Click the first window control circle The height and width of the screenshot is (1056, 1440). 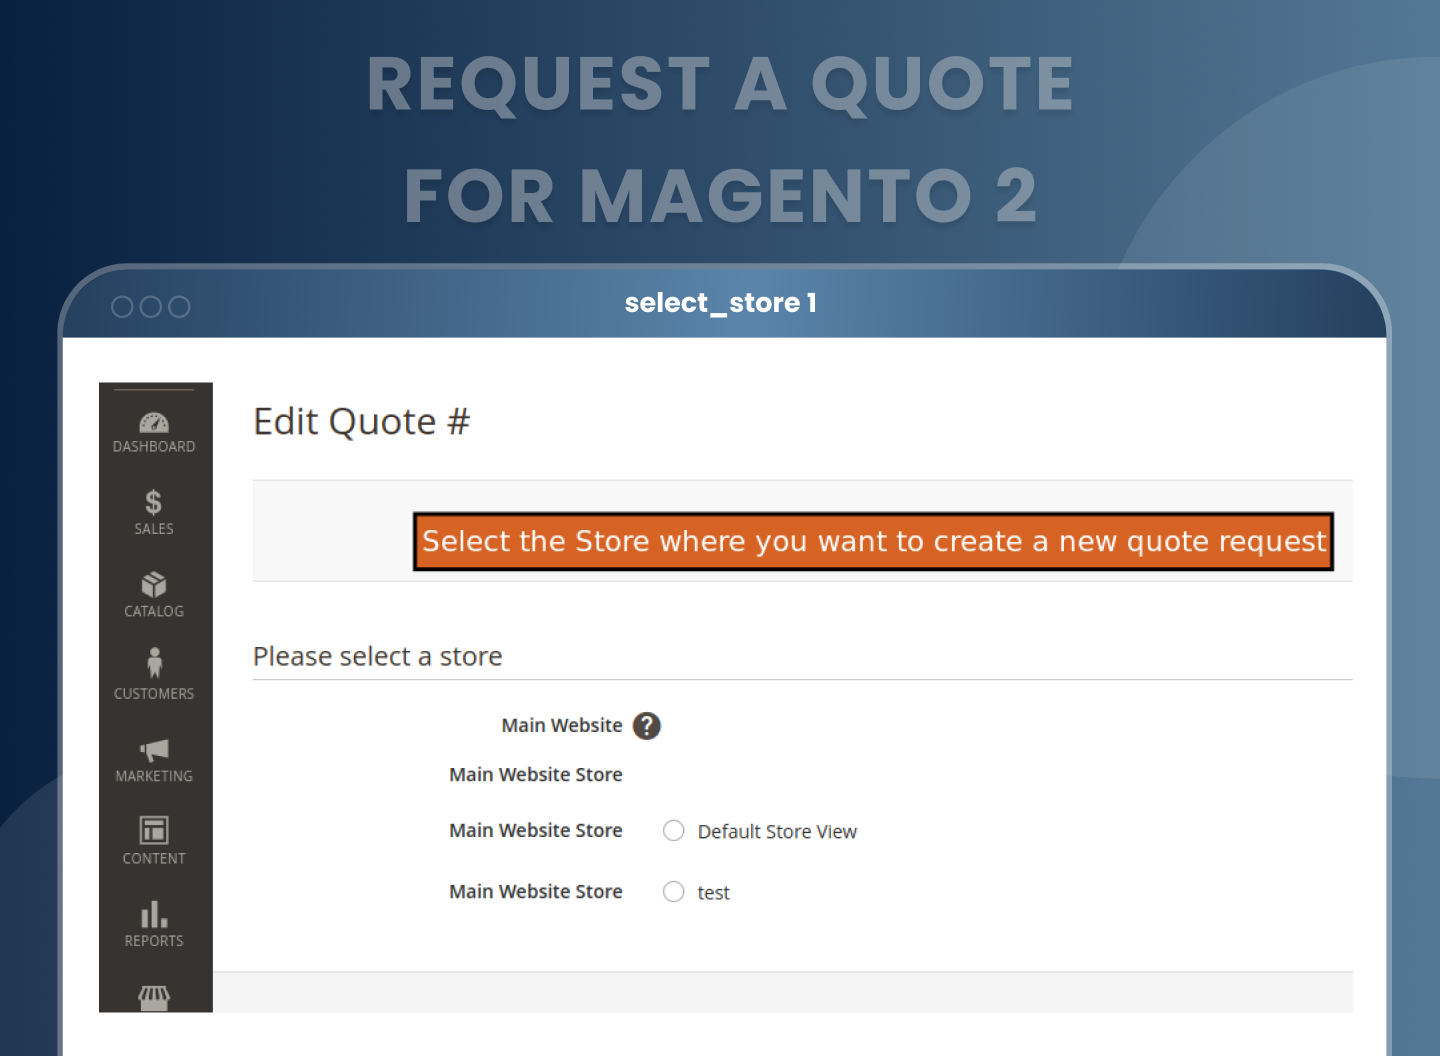pyautogui.click(x=122, y=307)
